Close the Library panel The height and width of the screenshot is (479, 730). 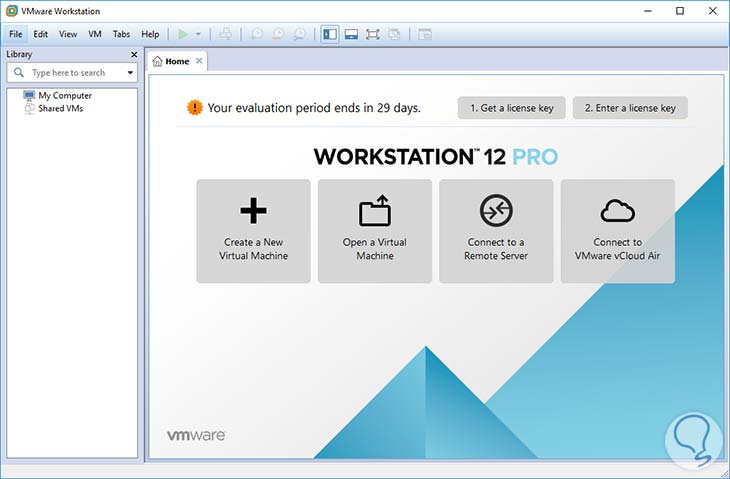134,54
